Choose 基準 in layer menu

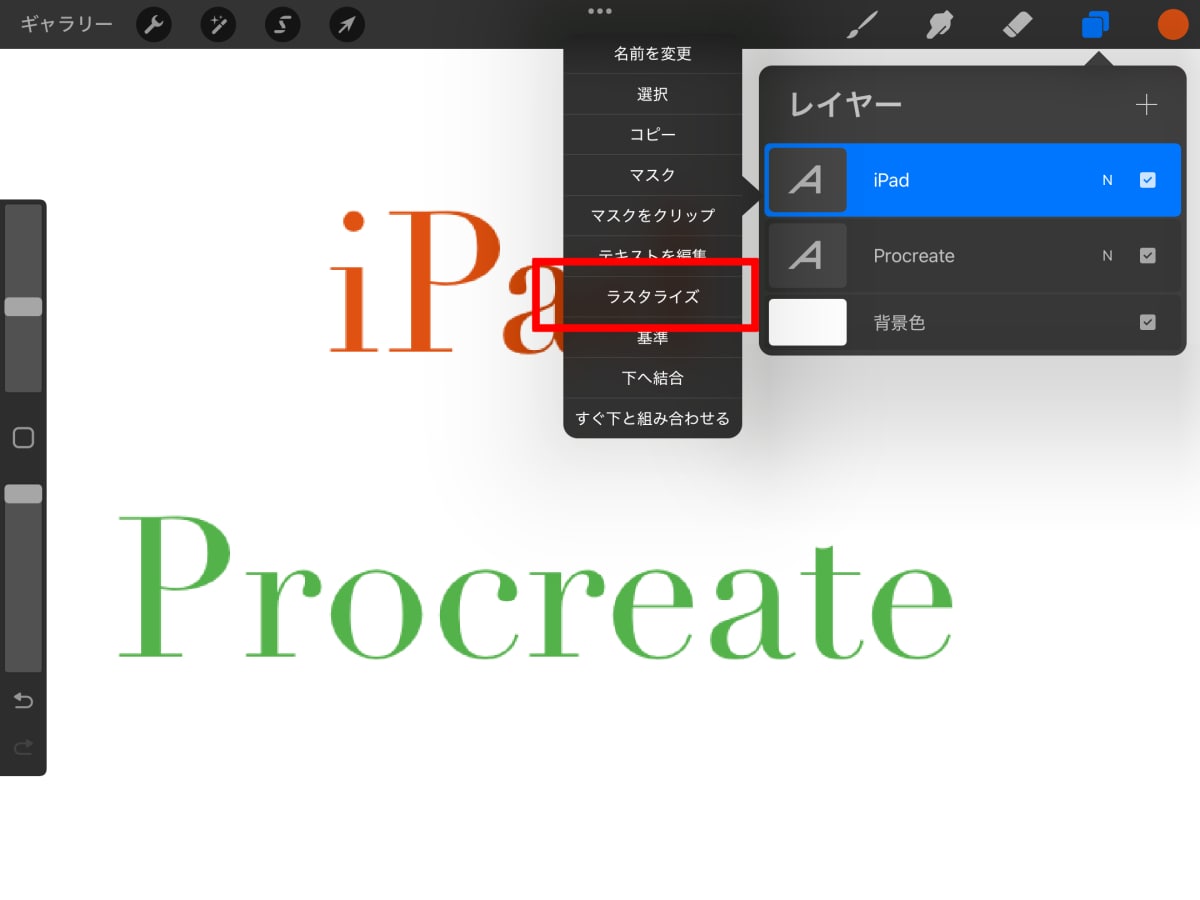click(653, 338)
